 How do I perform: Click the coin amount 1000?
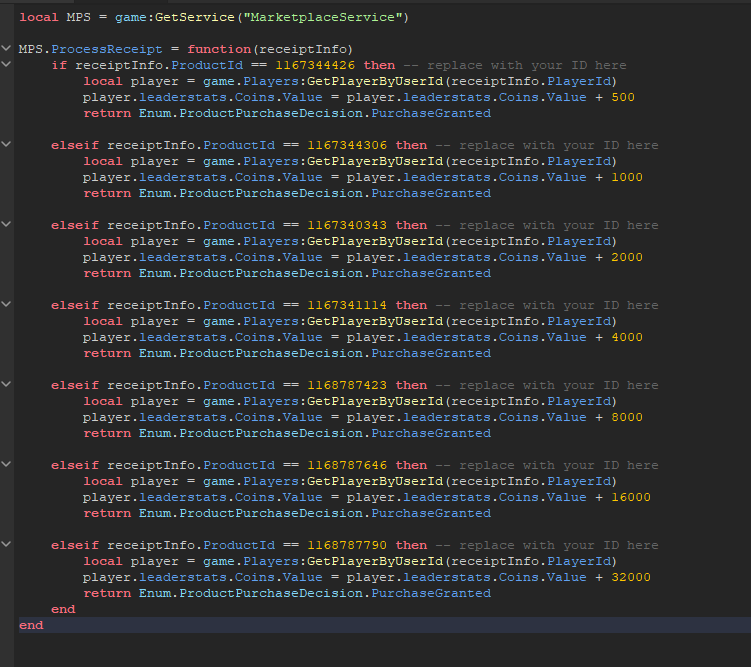point(627,177)
